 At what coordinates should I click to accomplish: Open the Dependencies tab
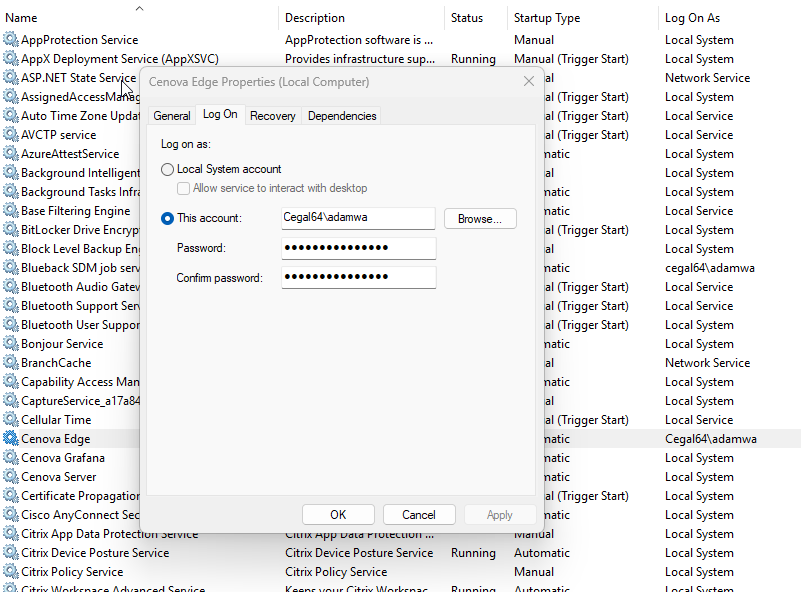coord(341,115)
